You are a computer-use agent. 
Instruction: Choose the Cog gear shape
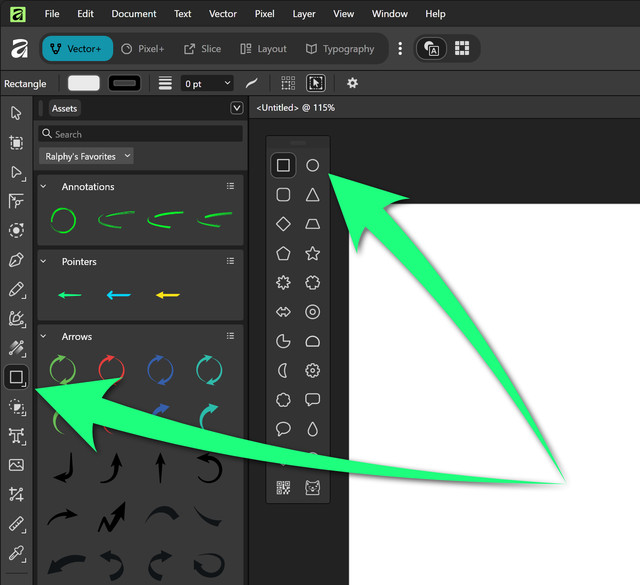click(313, 371)
